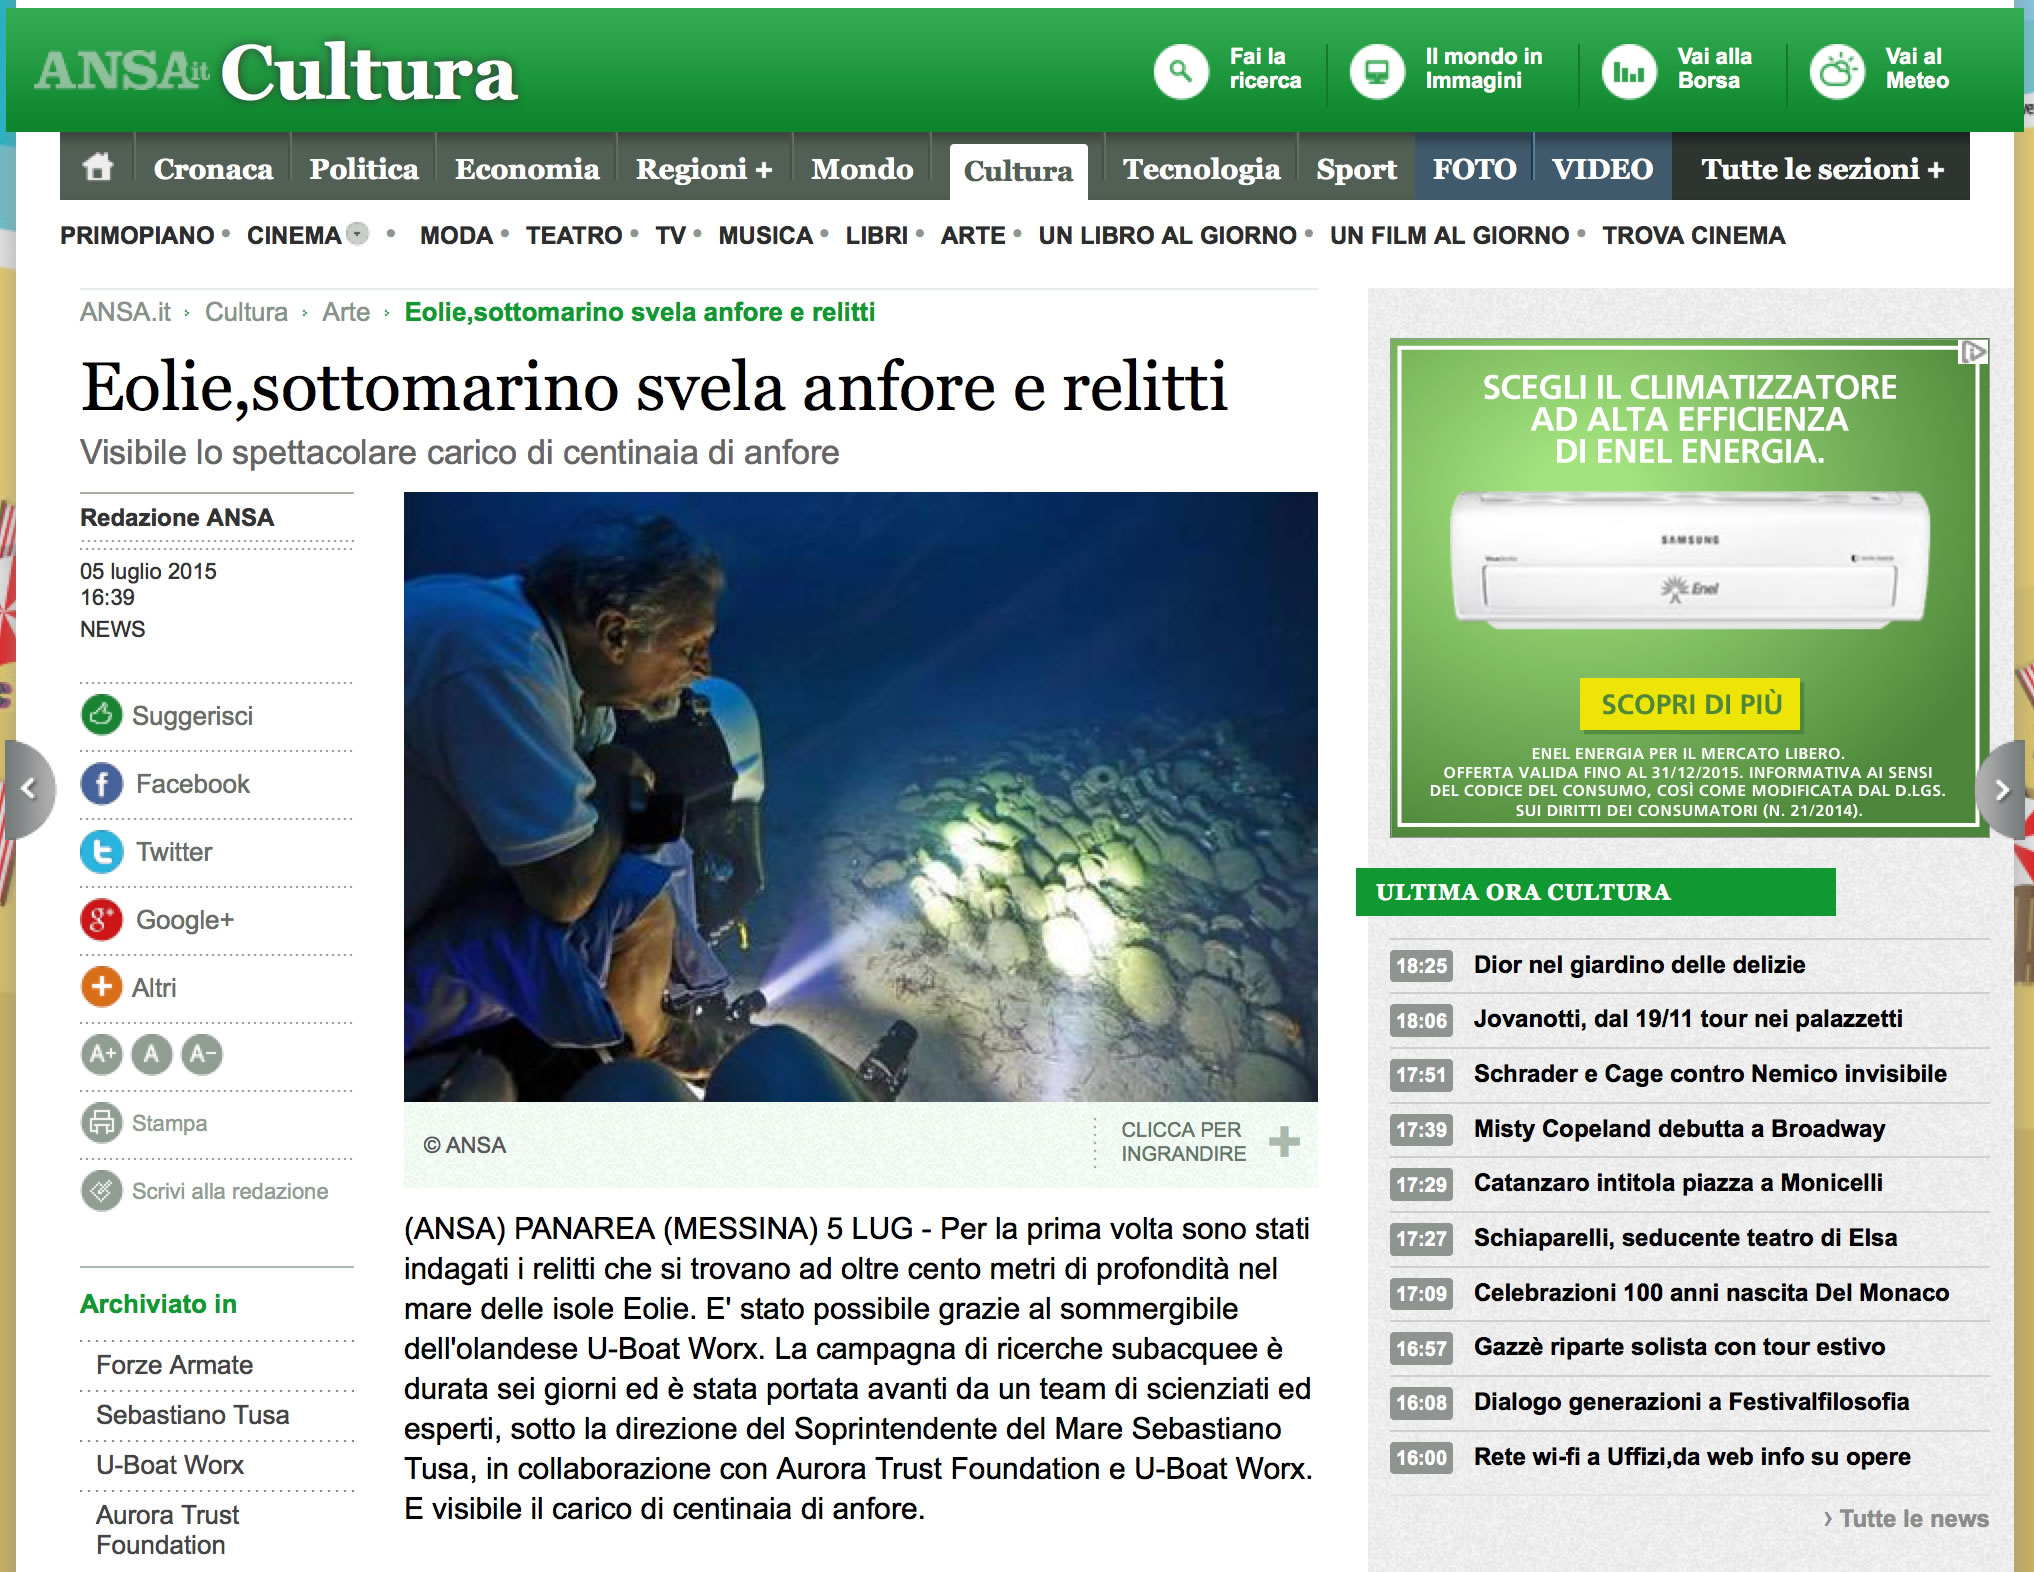The image size is (2034, 1572).
Task: Open Dior nel giardino delle delizie news
Action: [1639, 964]
